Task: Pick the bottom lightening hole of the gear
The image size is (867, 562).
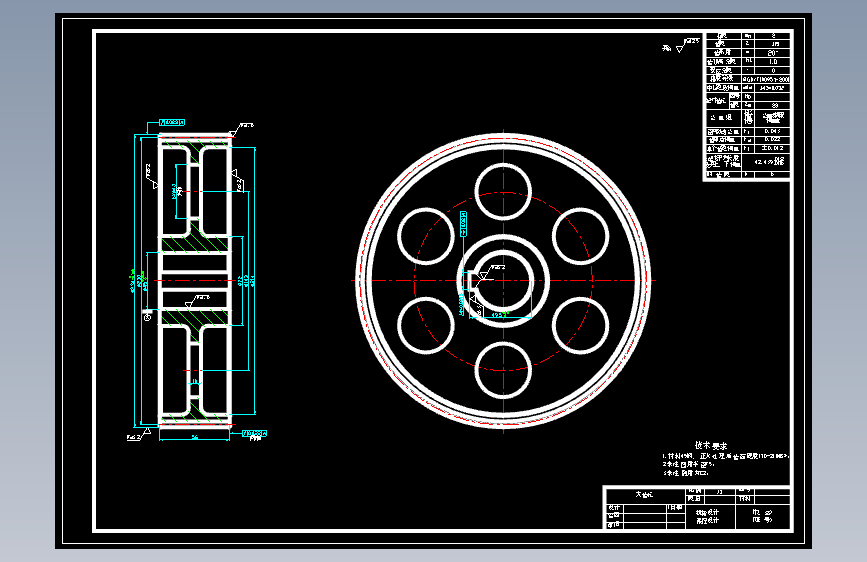Action: [x=503, y=370]
